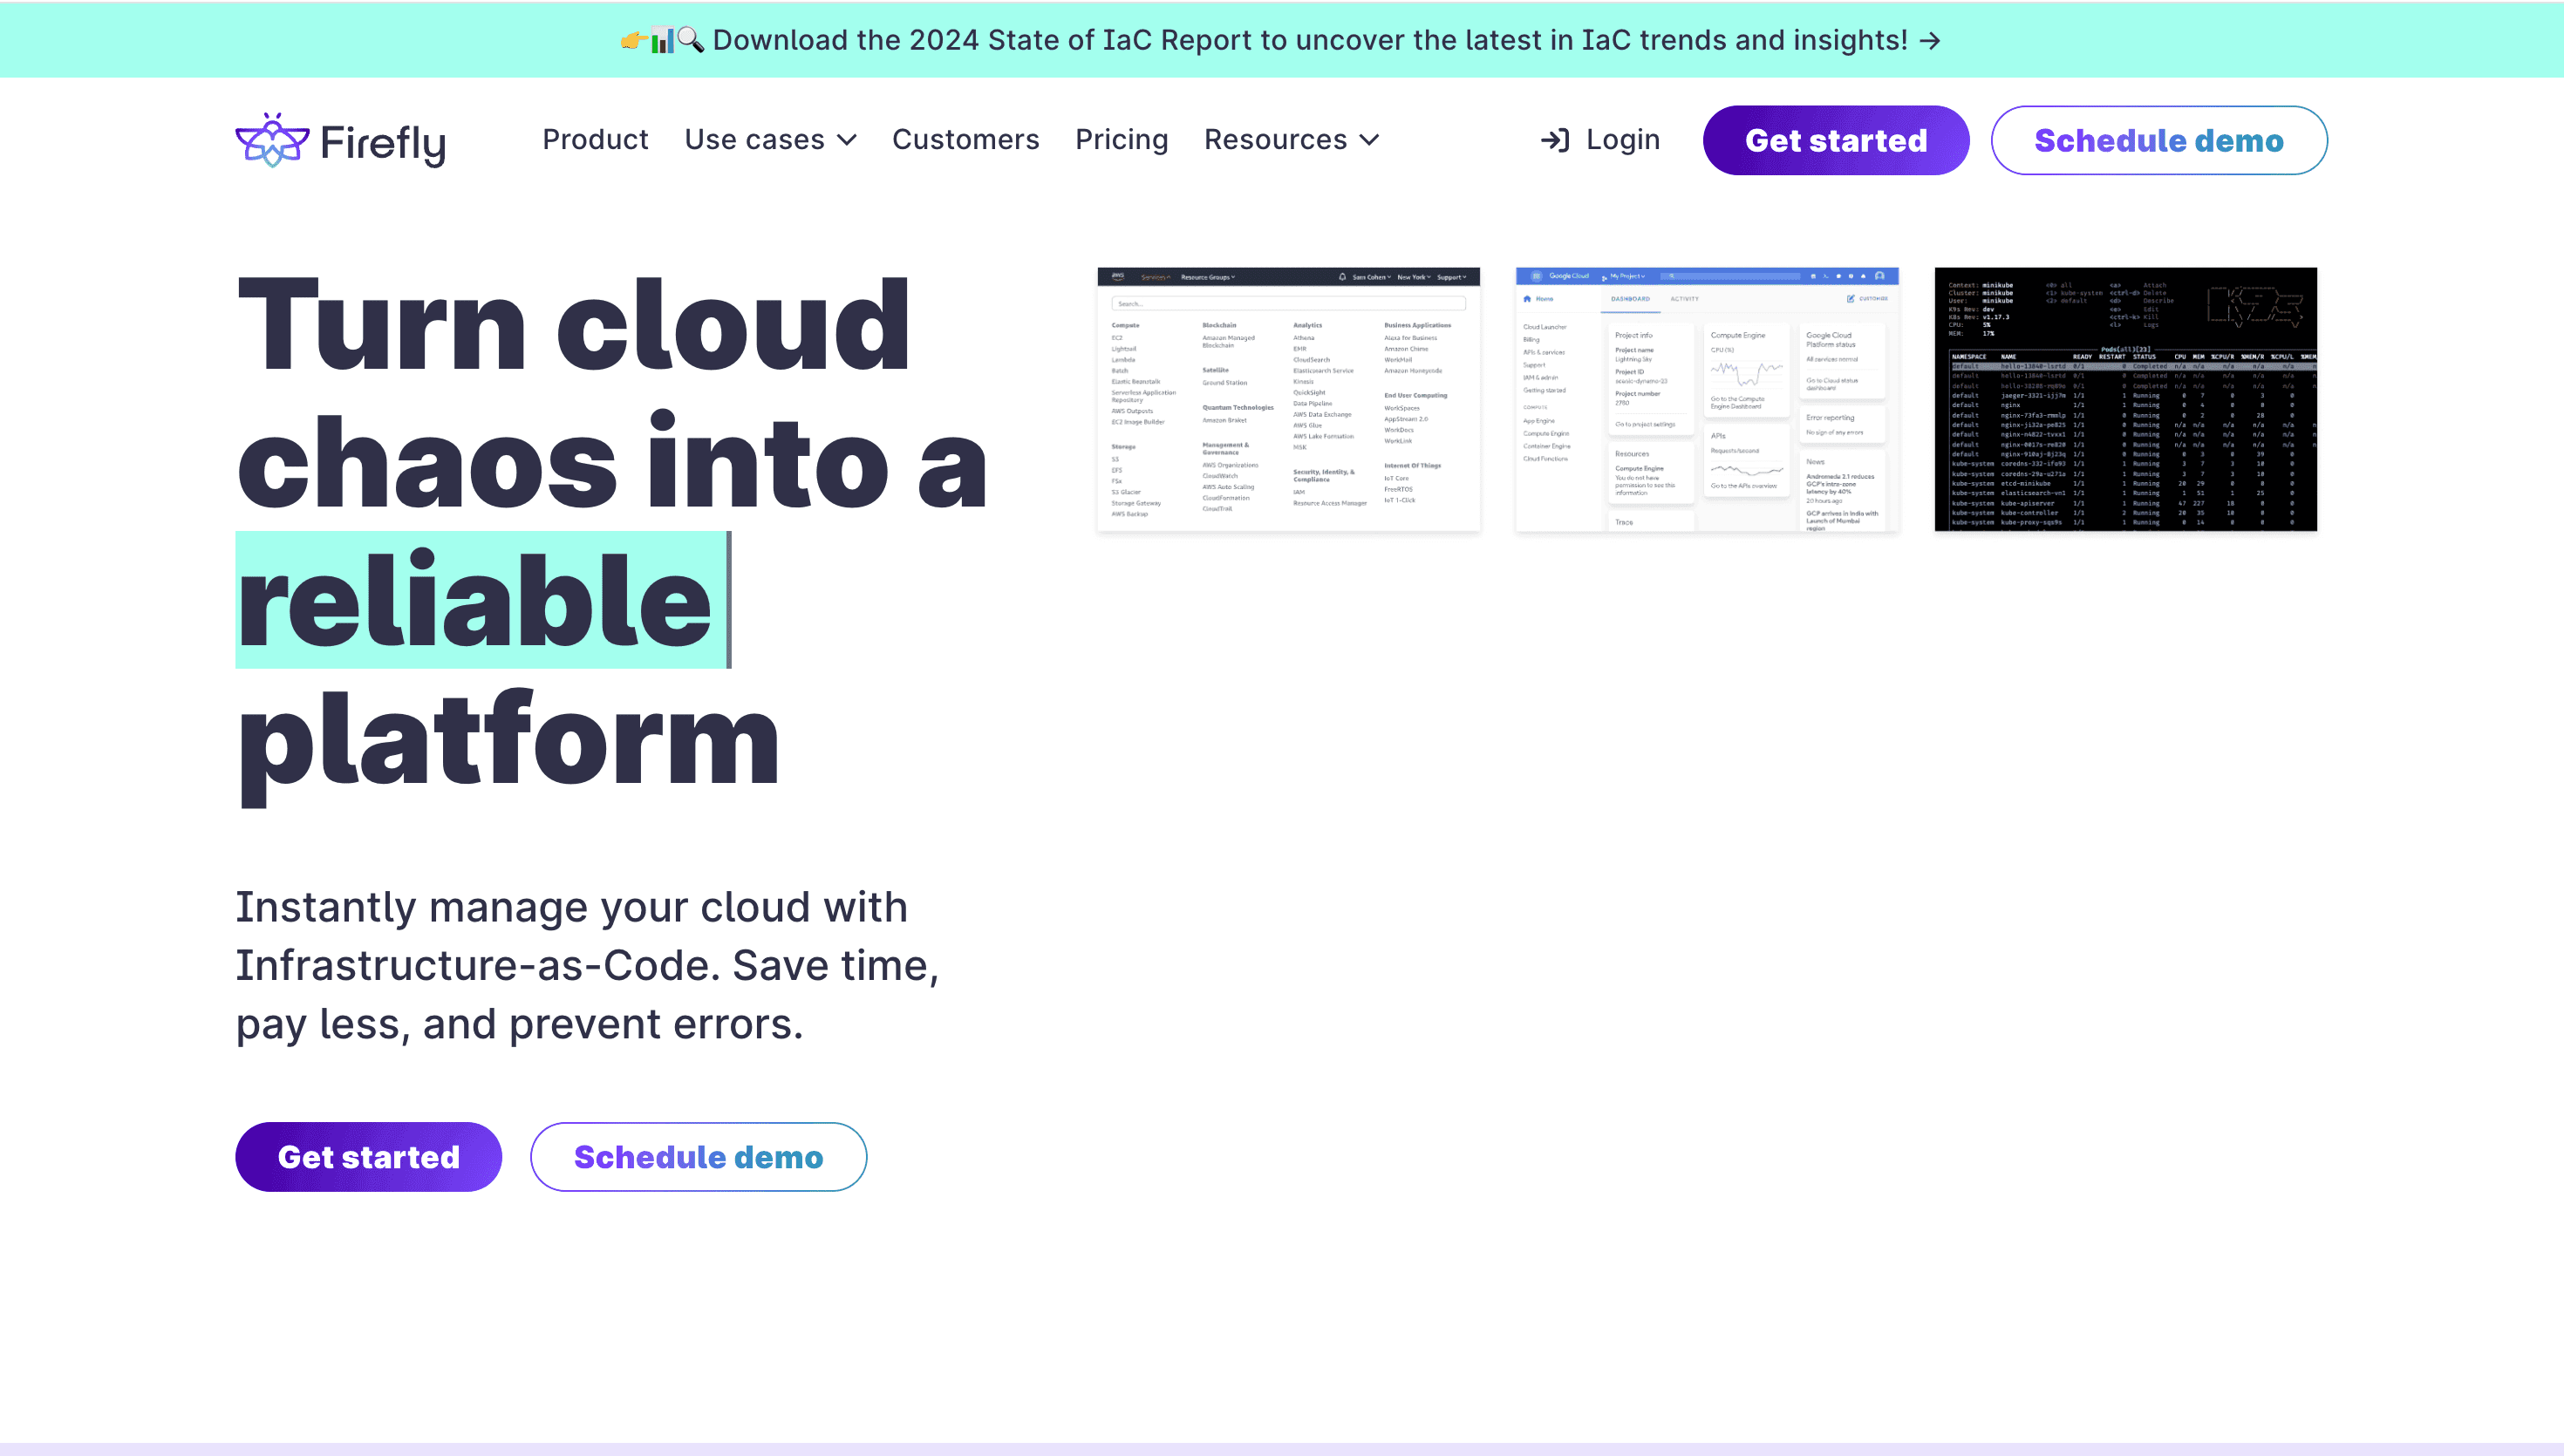Open the Resources menu
The image size is (2564, 1456).
(x=1291, y=140)
